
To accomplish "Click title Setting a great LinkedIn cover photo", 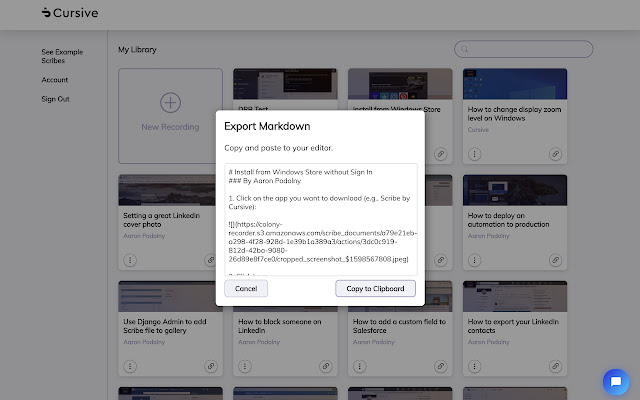I will (x=162, y=220).
